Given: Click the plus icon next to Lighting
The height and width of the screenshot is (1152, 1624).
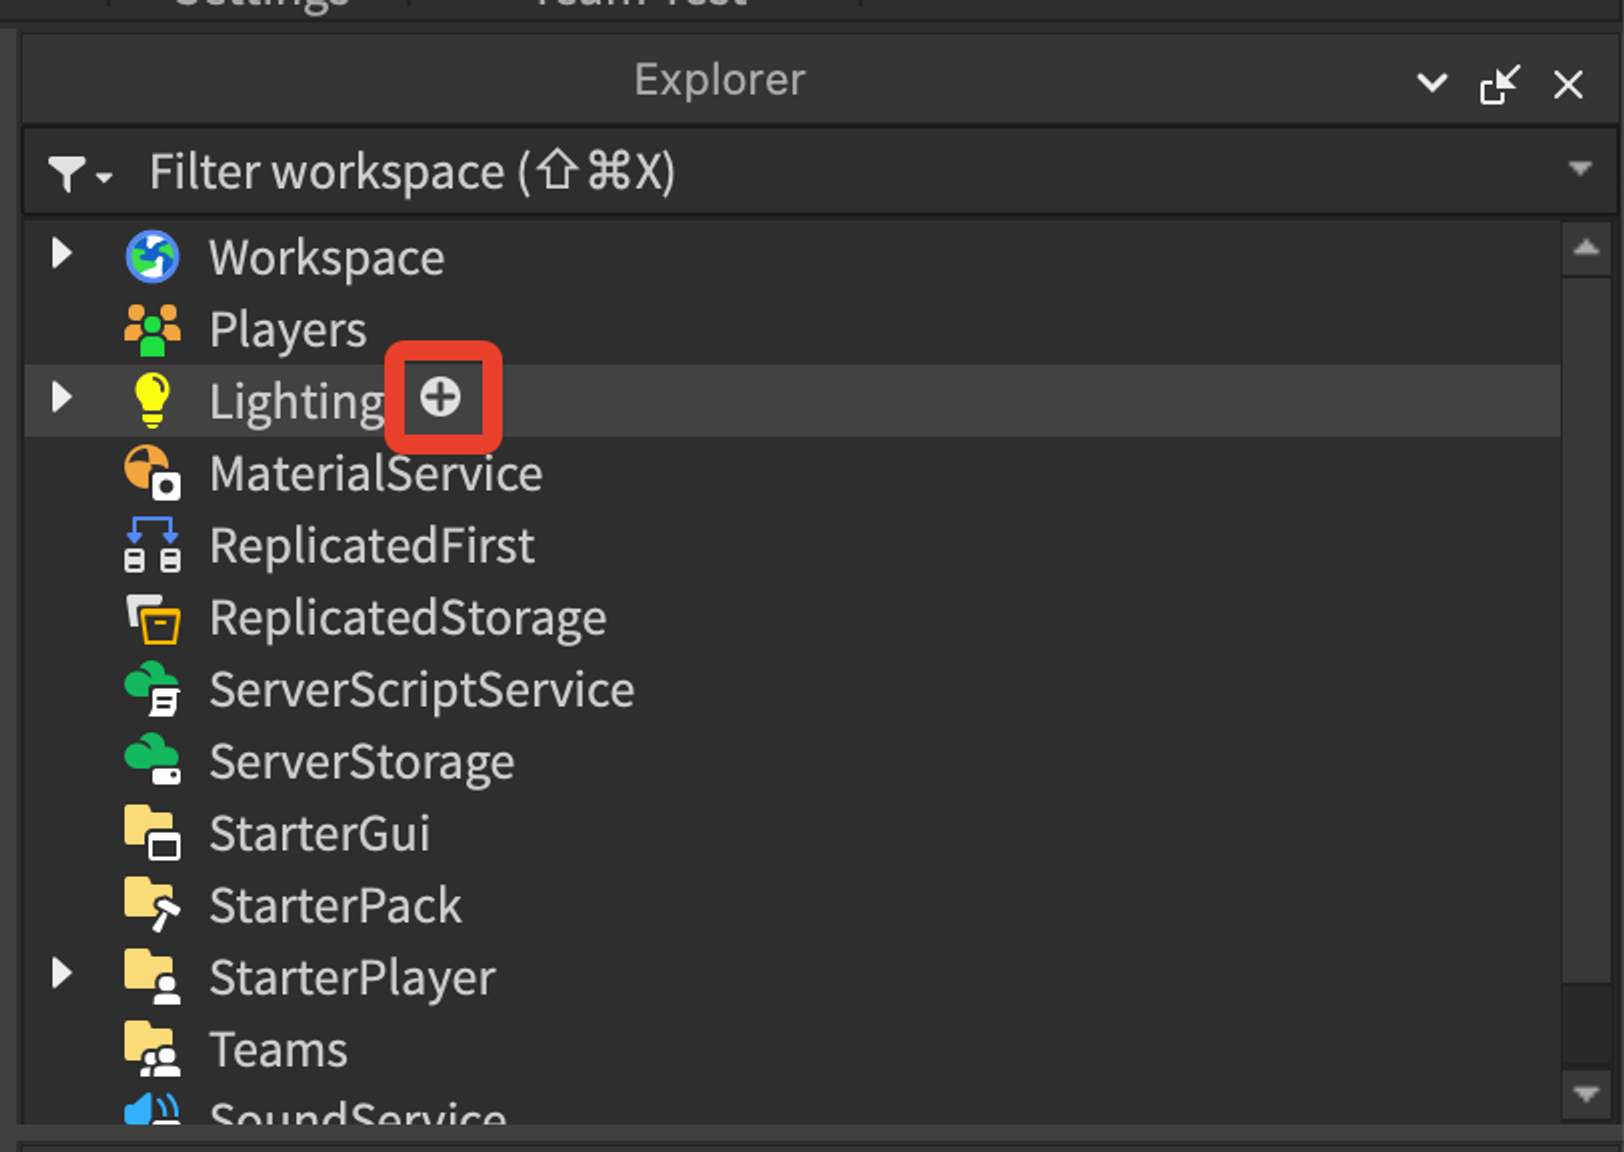Looking at the screenshot, I should 440,398.
